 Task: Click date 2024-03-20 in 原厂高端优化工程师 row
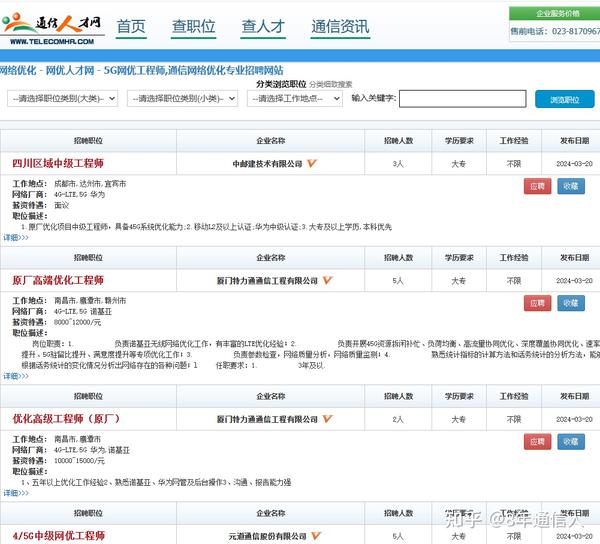574,281
